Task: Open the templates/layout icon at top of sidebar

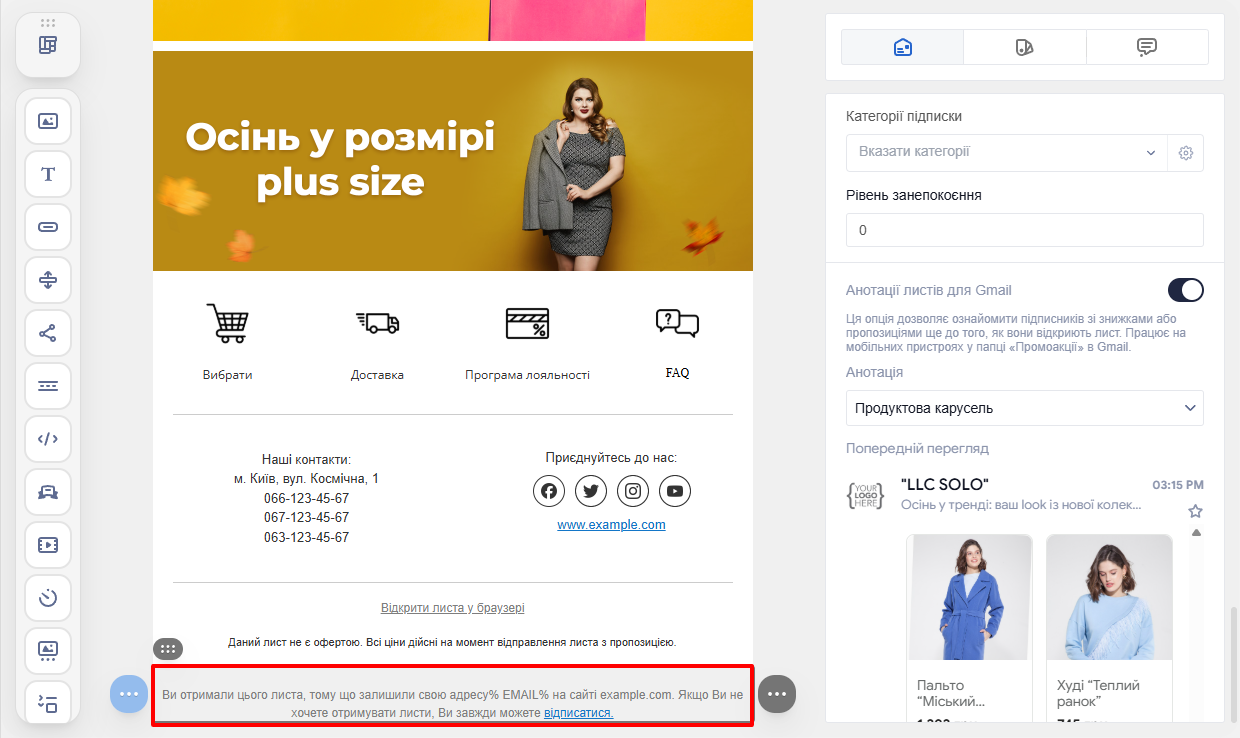Action: click(48, 45)
